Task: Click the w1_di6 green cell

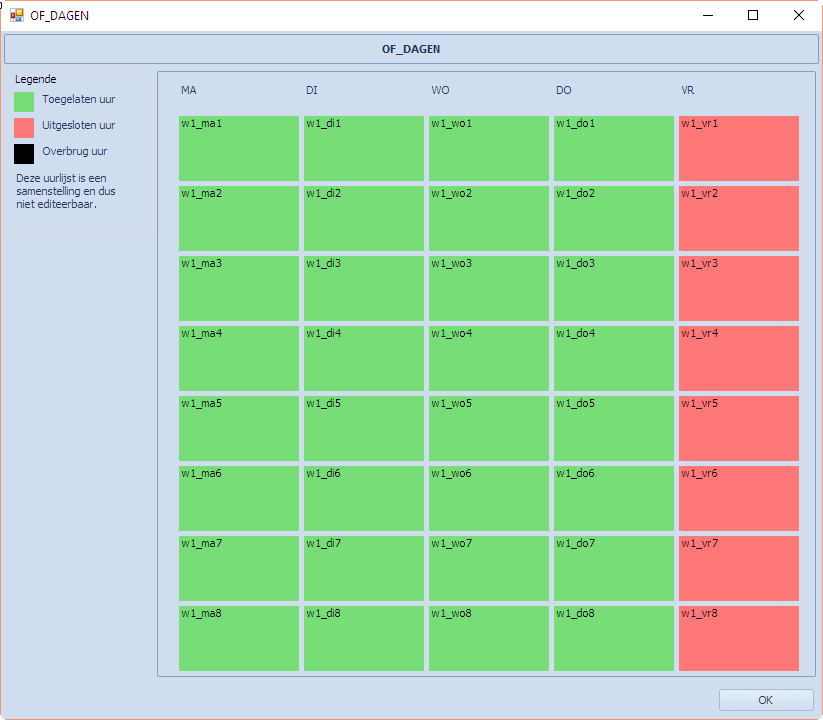Action: pos(364,498)
